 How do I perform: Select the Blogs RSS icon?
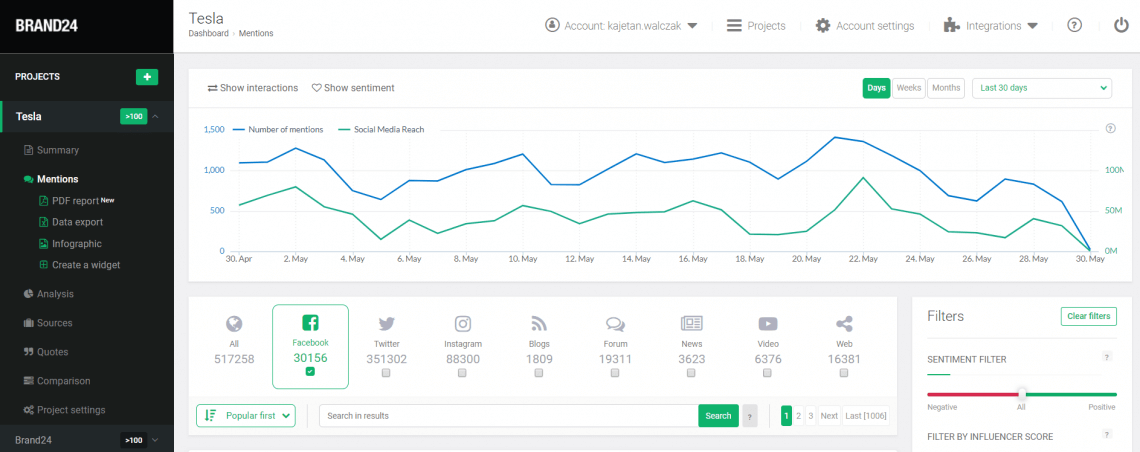coord(539,324)
